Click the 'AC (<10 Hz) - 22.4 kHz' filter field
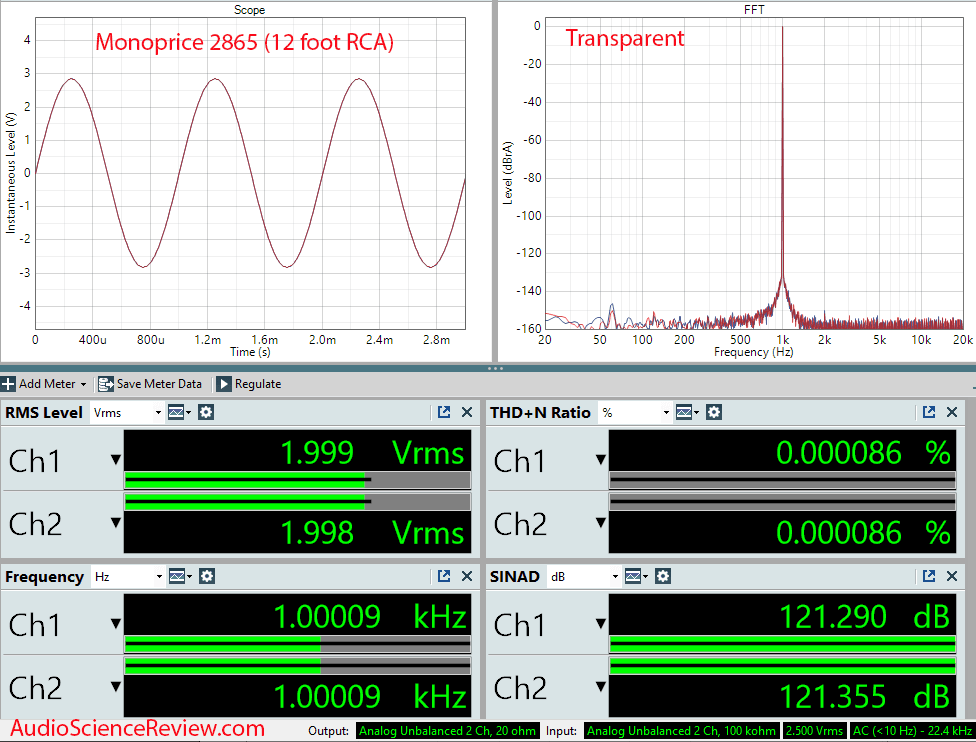This screenshot has height=742, width=976. click(x=913, y=731)
